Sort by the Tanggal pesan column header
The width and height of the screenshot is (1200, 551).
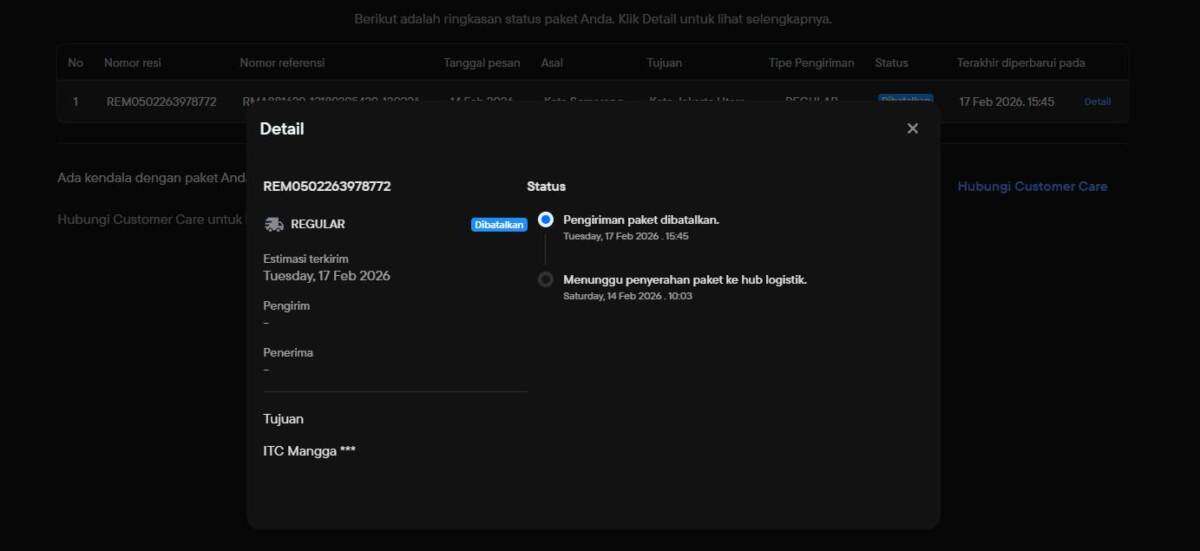click(482, 63)
